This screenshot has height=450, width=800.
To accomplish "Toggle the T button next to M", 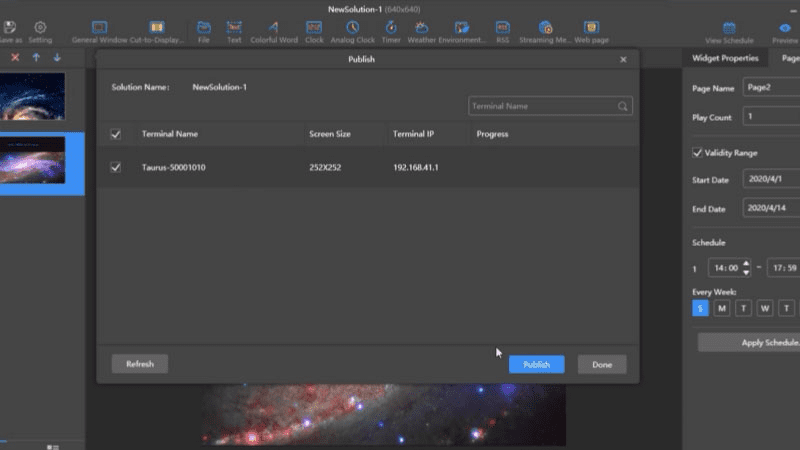I will 743,308.
